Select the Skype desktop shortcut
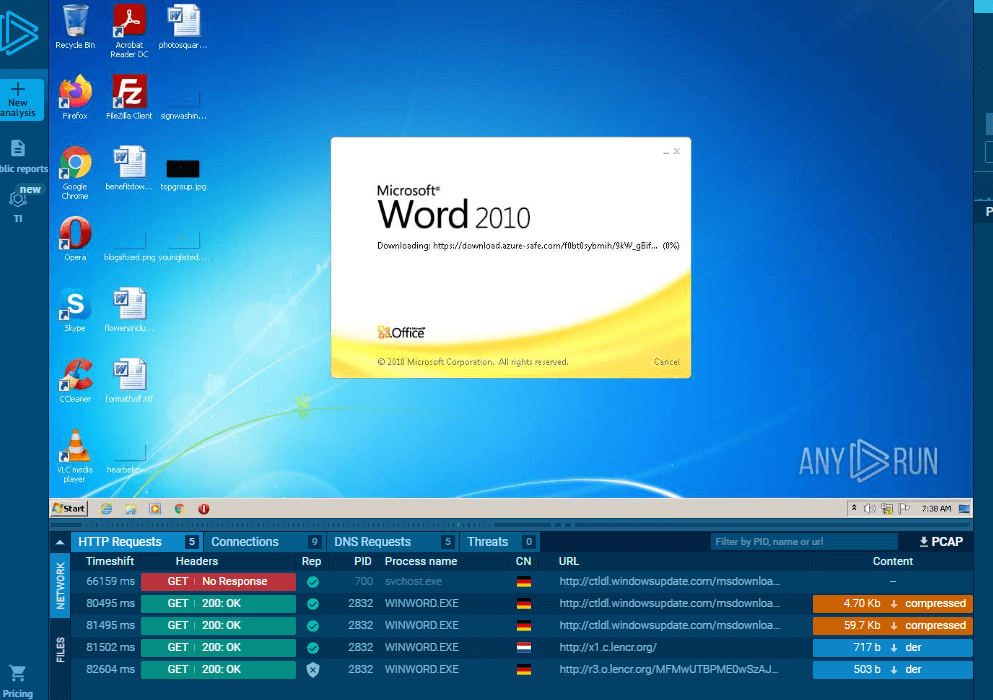Screen dimensions: 993x700 (75, 310)
